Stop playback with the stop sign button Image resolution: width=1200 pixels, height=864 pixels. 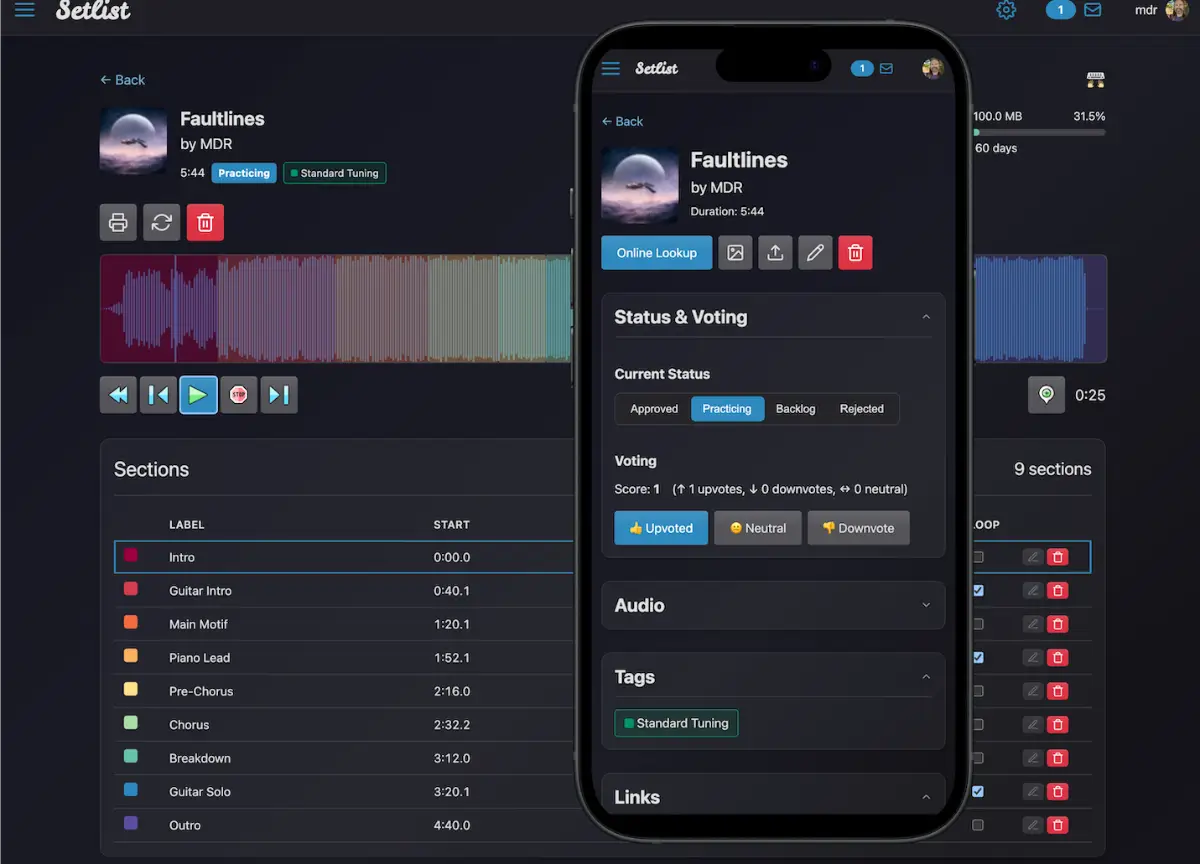tap(239, 395)
